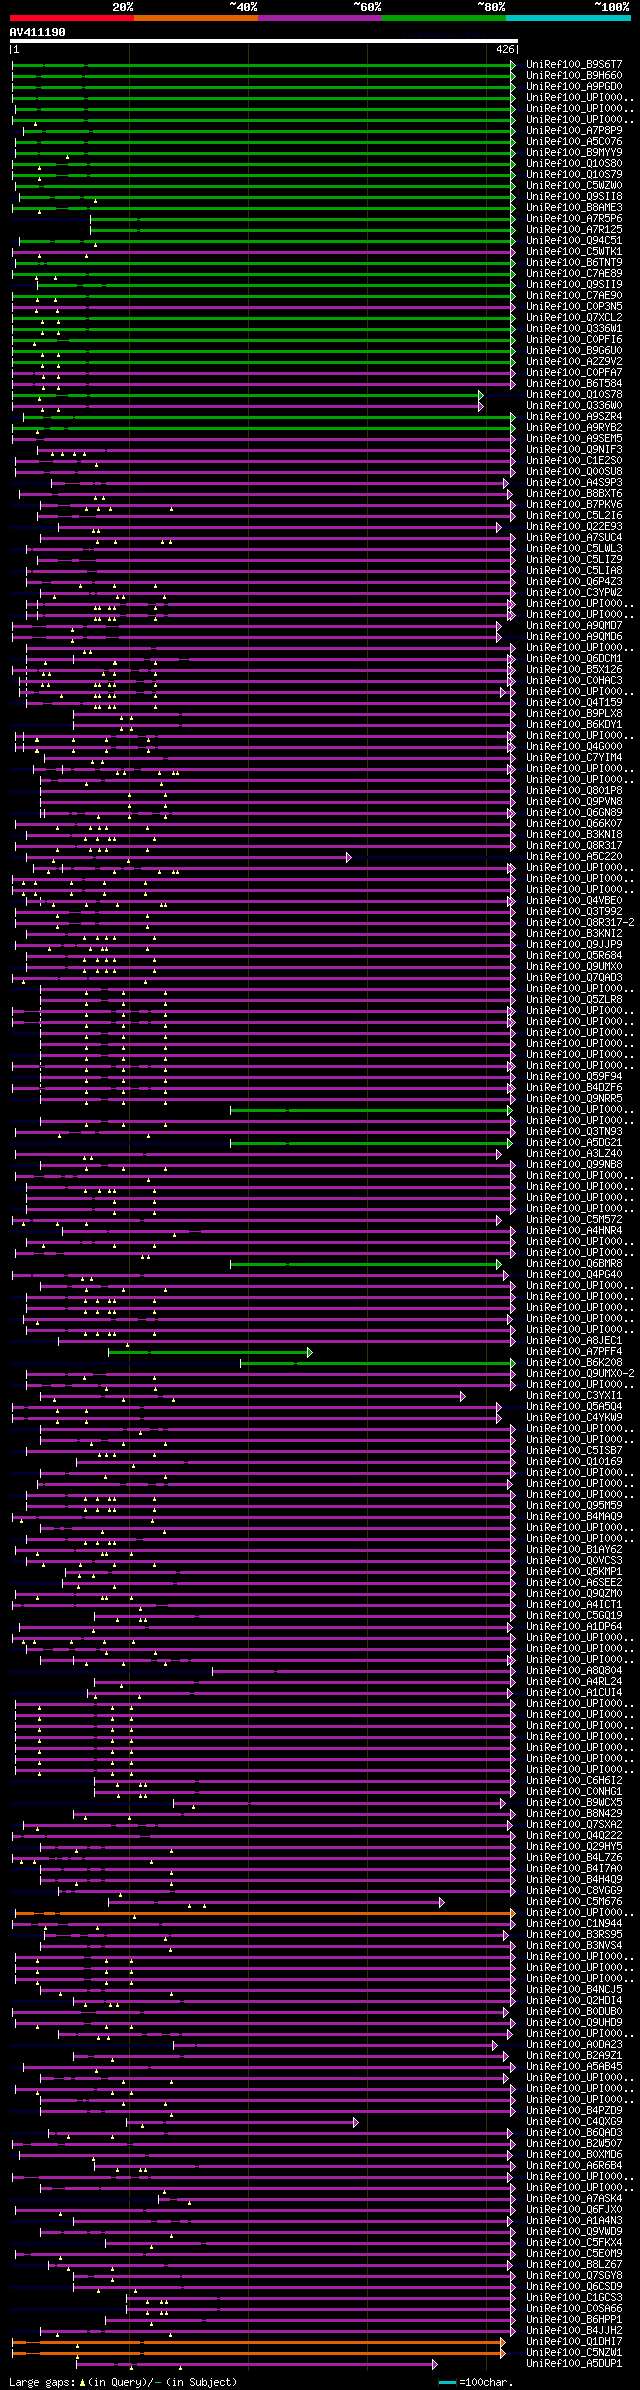Image resolution: width=640 pixels, height=2390 pixels.
Task: Go to hit UniRef100_A7PFF4
Action: point(574,1351)
